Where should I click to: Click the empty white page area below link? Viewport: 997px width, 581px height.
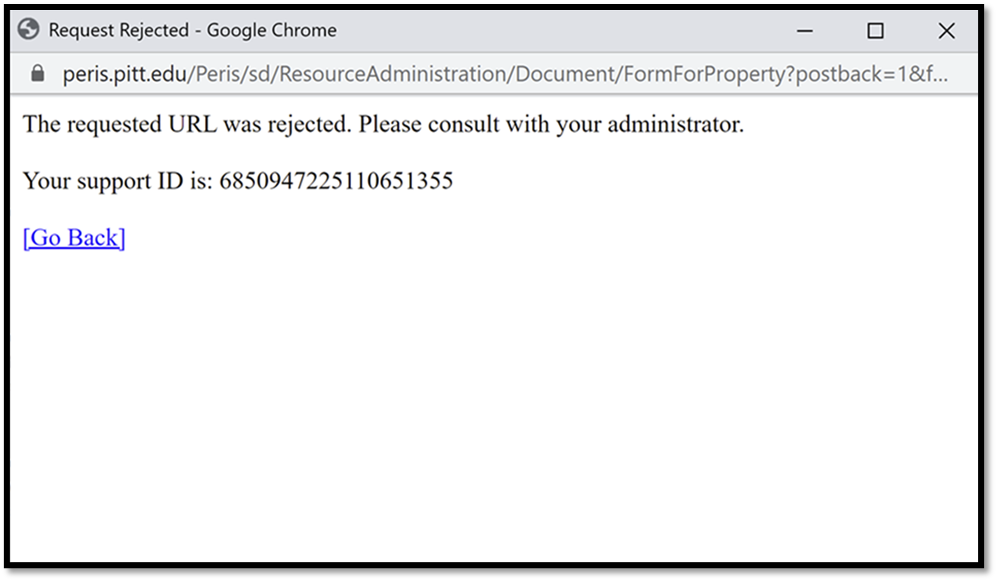coord(494,407)
